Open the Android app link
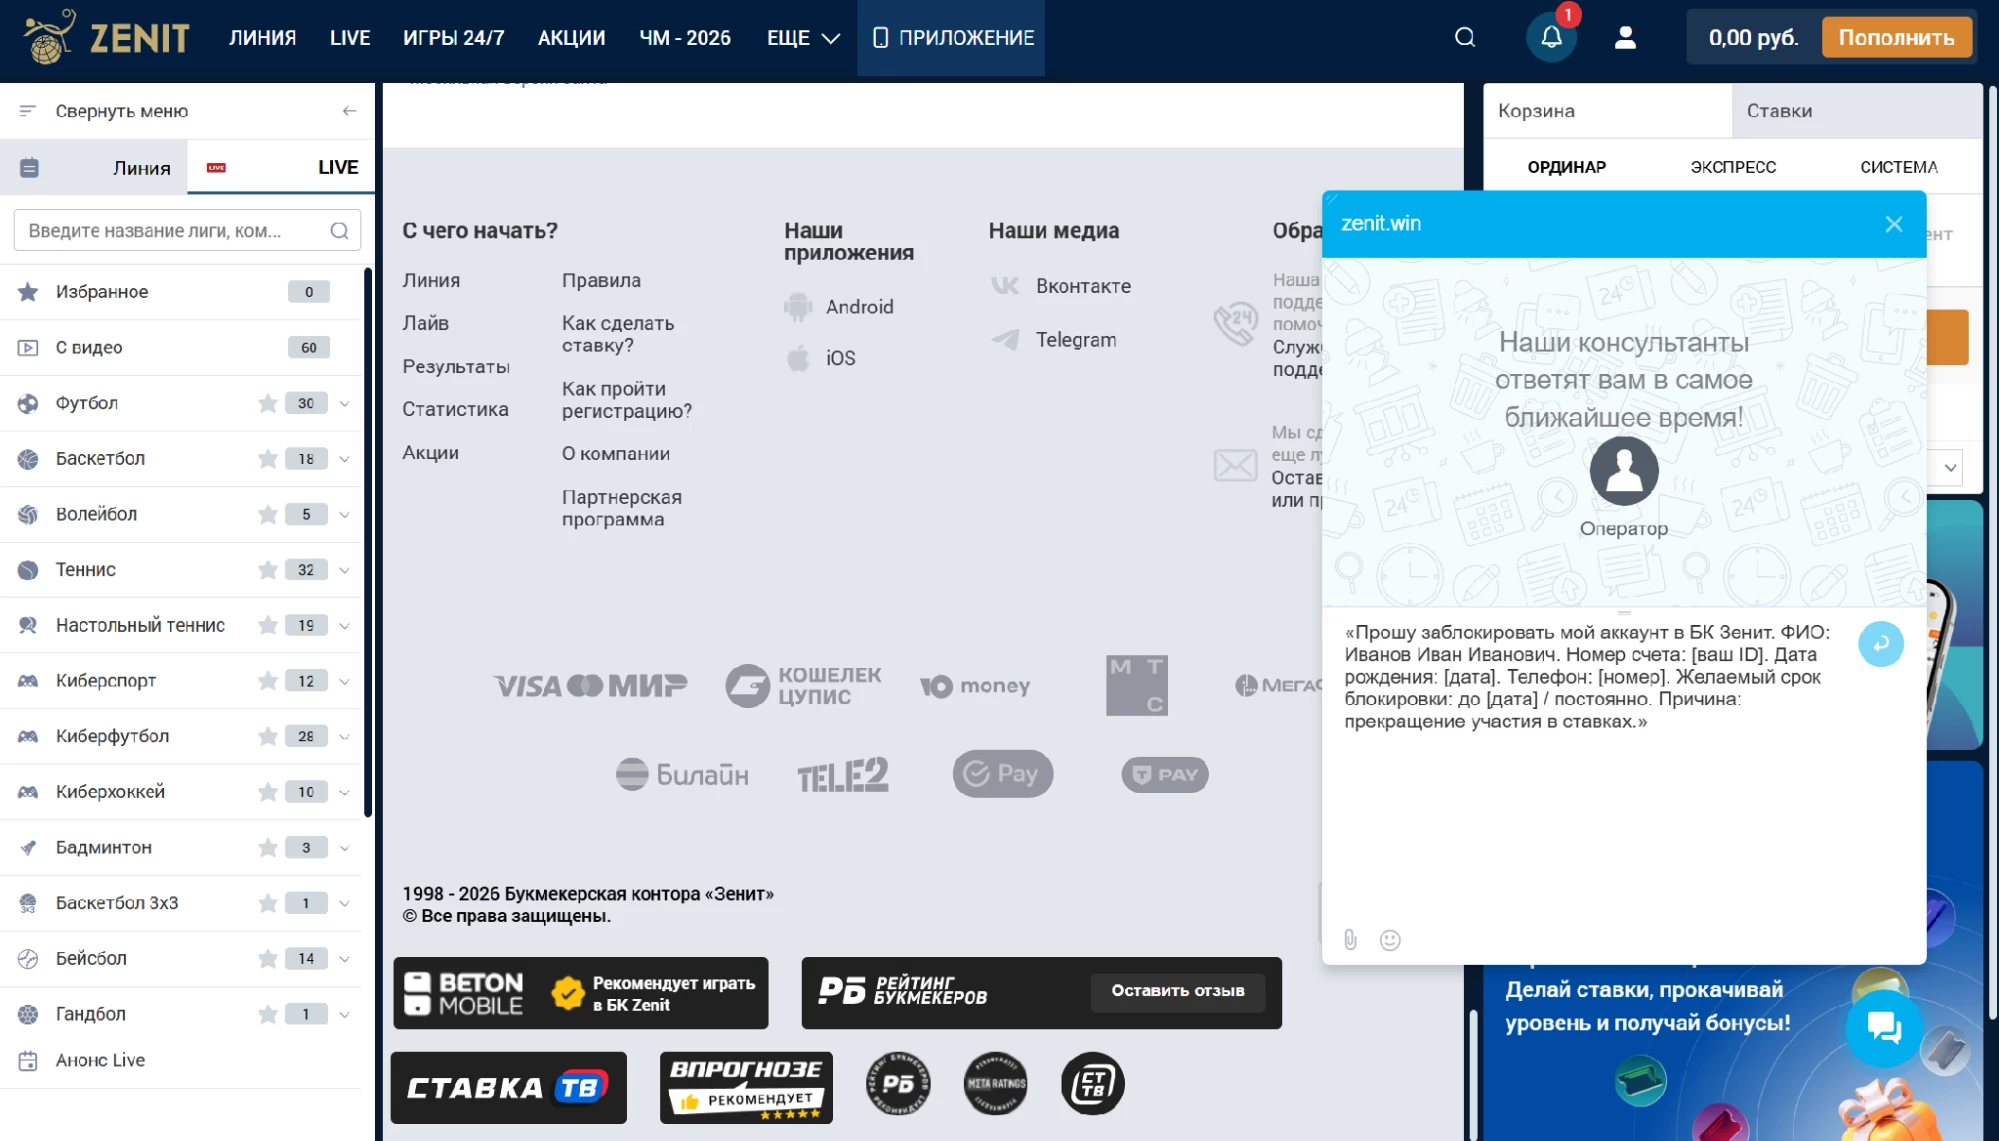The image size is (1999, 1141). (859, 307)
